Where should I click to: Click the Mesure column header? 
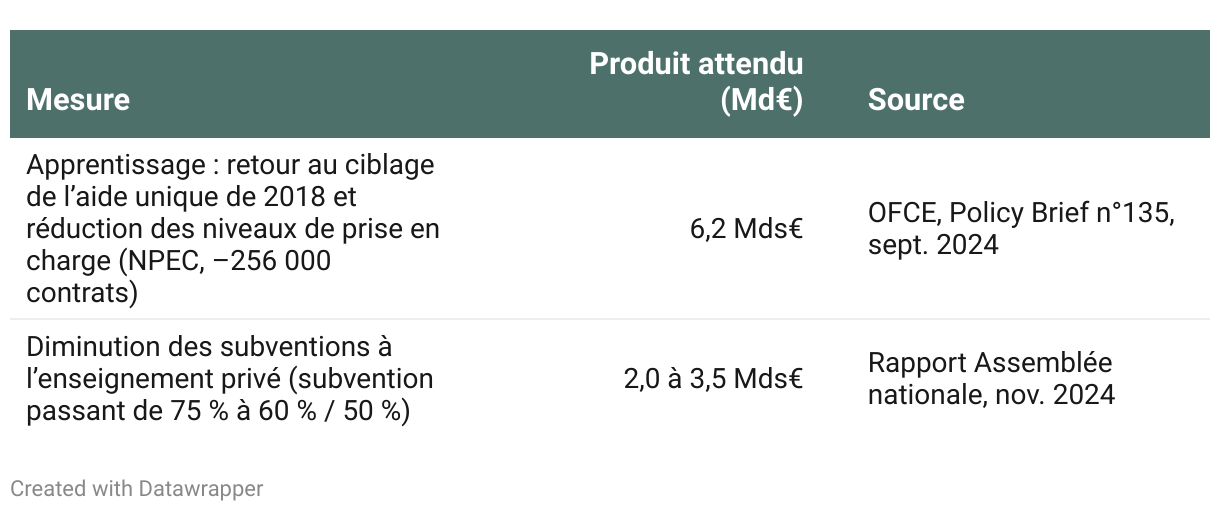(x=78, y=100)
